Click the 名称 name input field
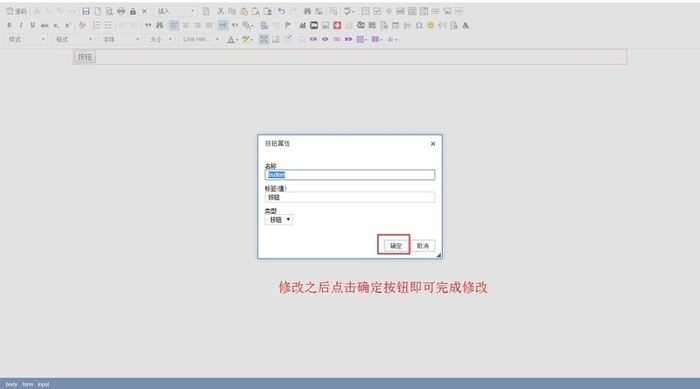The image size is (700, 389). click(x=350, y=175)
